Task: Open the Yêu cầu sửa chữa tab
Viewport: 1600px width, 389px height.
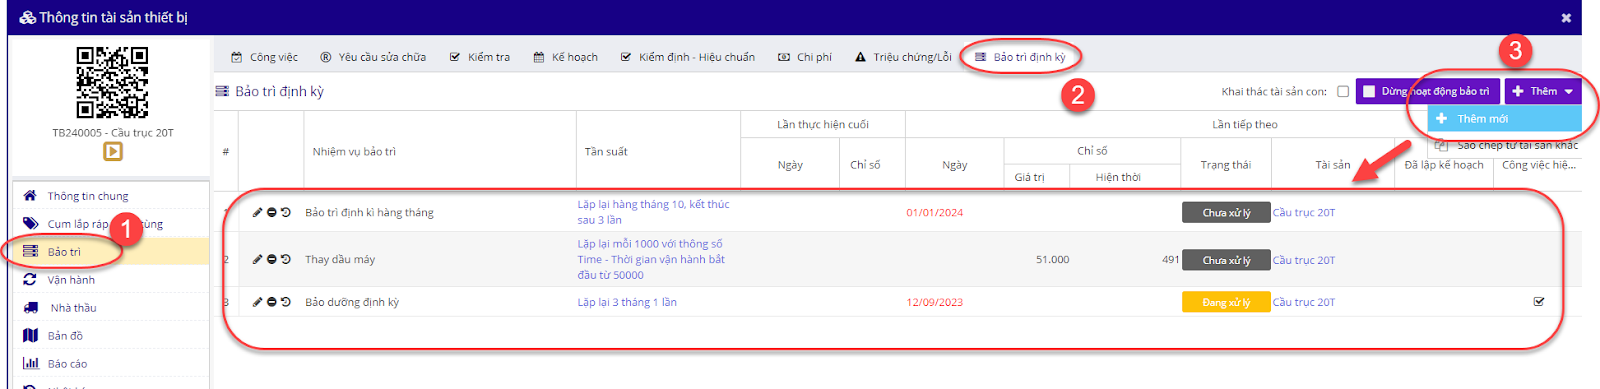Action: (373, 57)
